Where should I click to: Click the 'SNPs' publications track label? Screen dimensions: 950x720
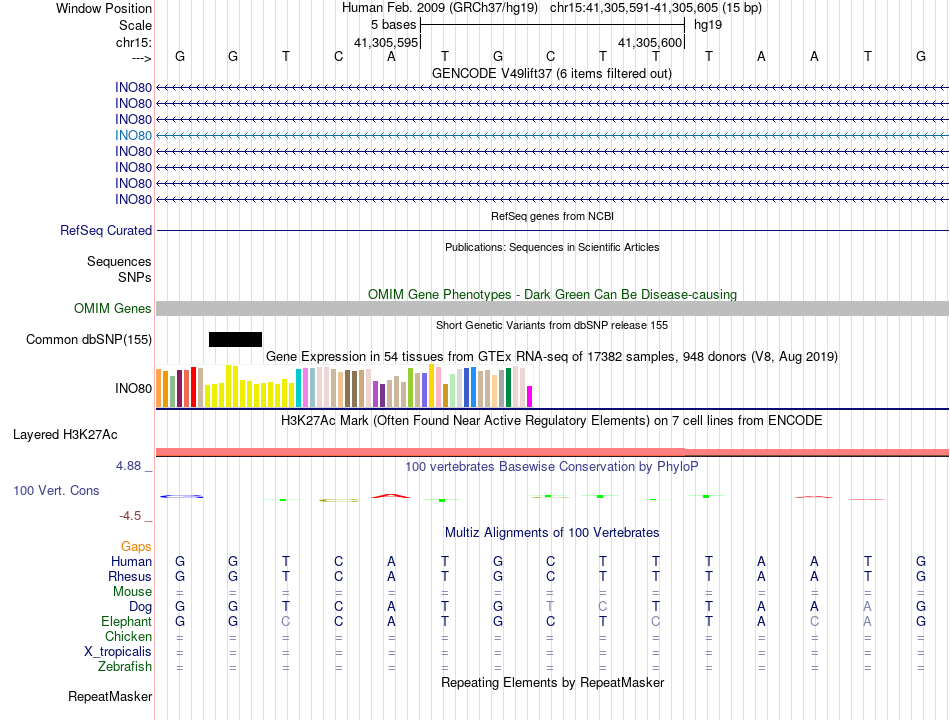pos(135,277)
